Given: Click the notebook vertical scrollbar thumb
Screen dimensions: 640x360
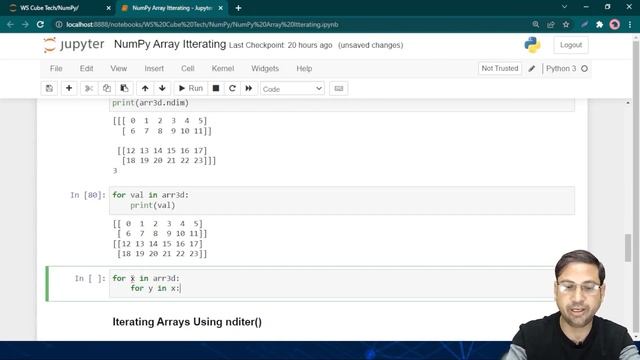Looking at the screenshot, I should tap(628, 248).
